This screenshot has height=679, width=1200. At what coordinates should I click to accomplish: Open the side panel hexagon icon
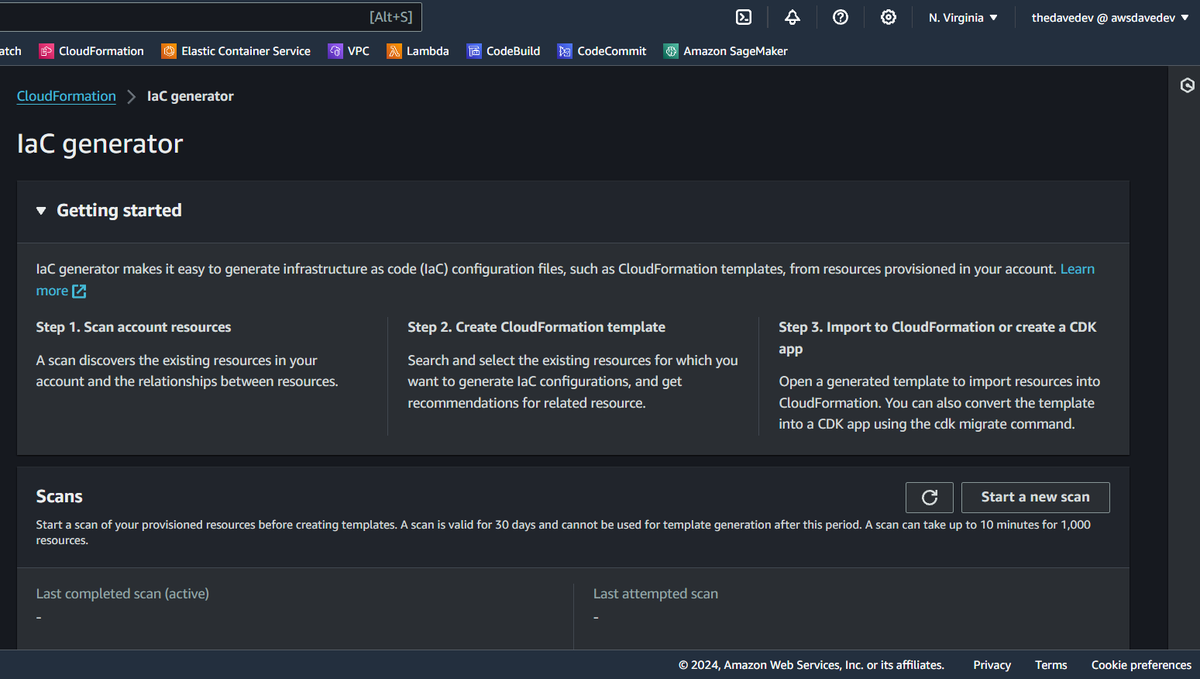point(1187,85)
